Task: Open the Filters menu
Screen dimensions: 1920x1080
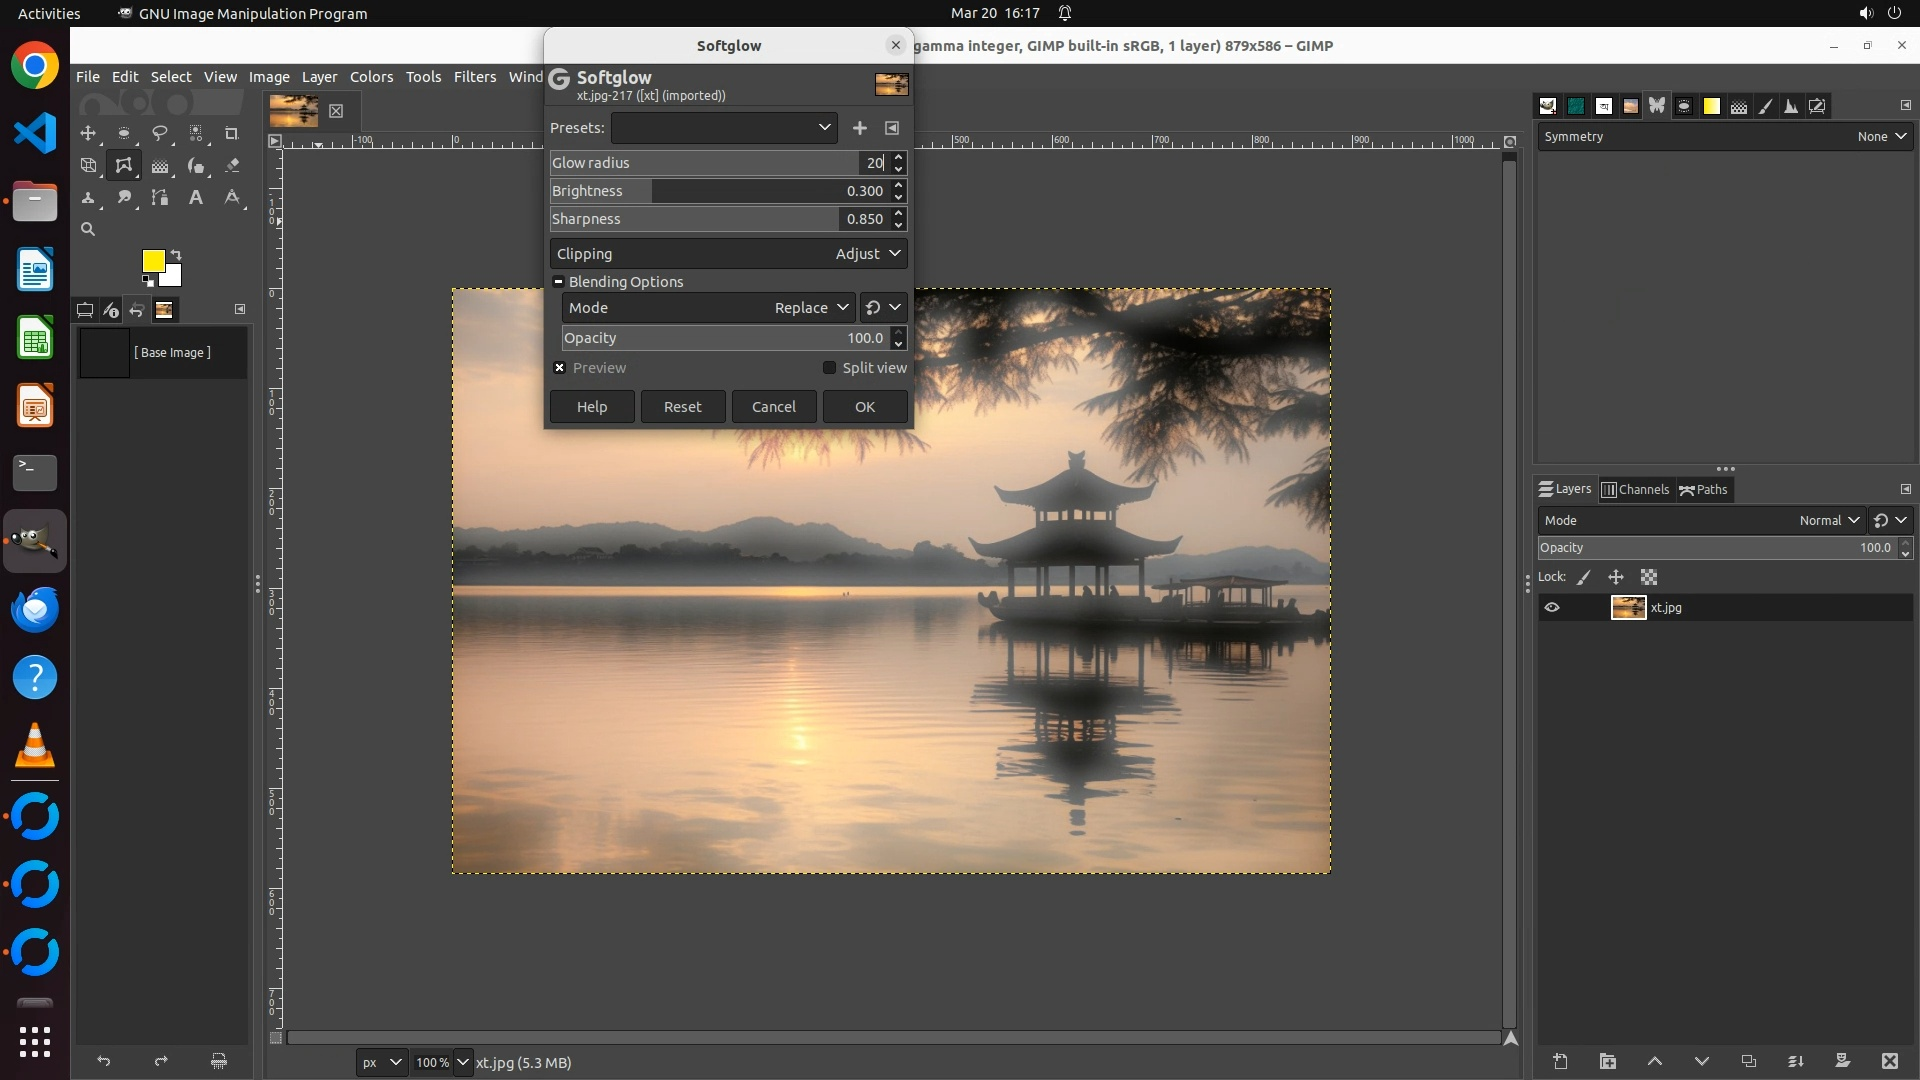Action: click(x=474, y=77)
